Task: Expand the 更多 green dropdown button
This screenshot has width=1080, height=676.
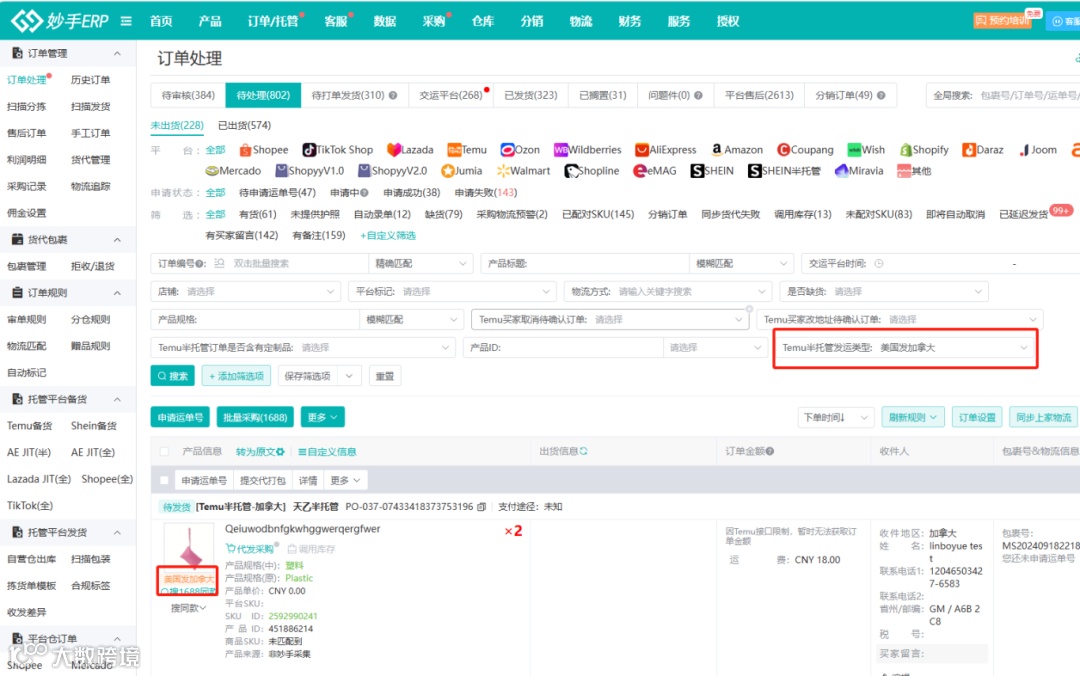Action: pyautogui.click(x=322, y=417)
